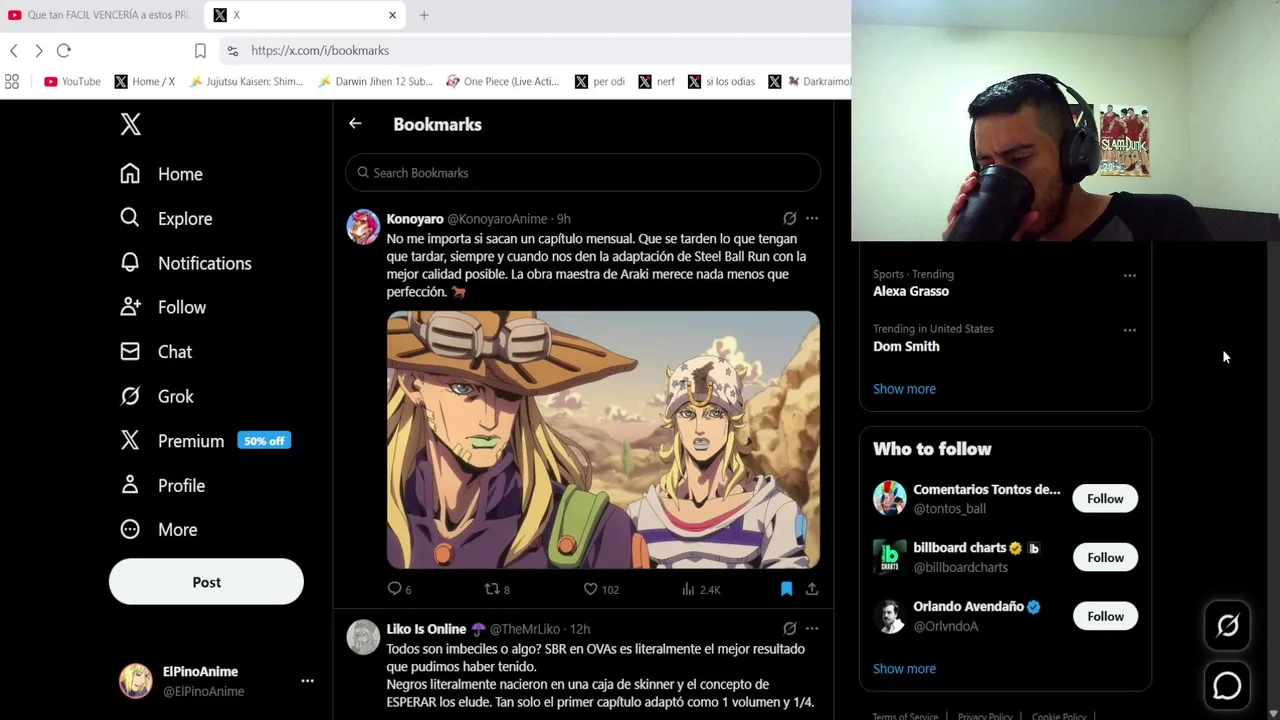Screen dimensions: 1280x720
Task: View analytics of Konoyaro's post
Action: pyautogui.click(x=701, y=589)
